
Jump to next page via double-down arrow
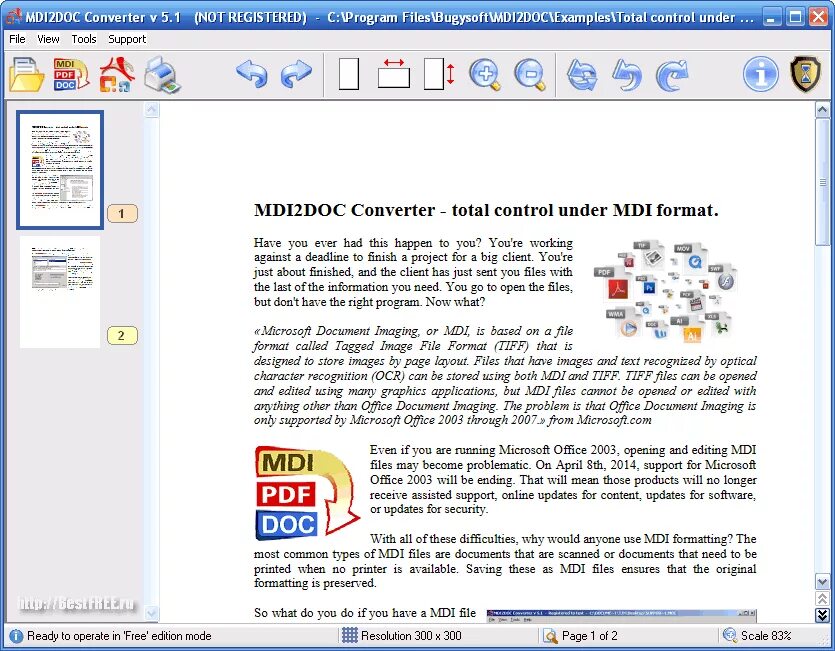coord(822,615)
